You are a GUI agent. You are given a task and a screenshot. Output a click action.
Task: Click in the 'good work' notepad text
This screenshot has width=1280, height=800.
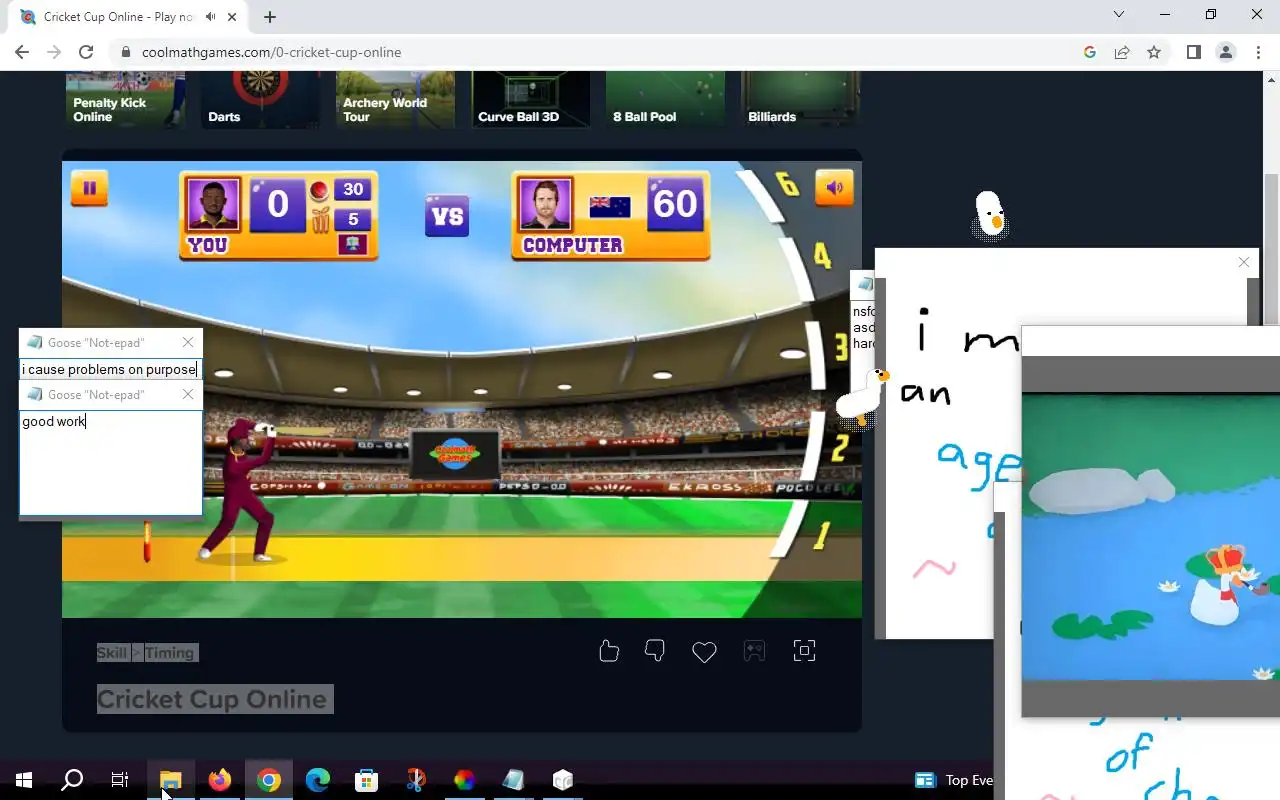(110, 462)
